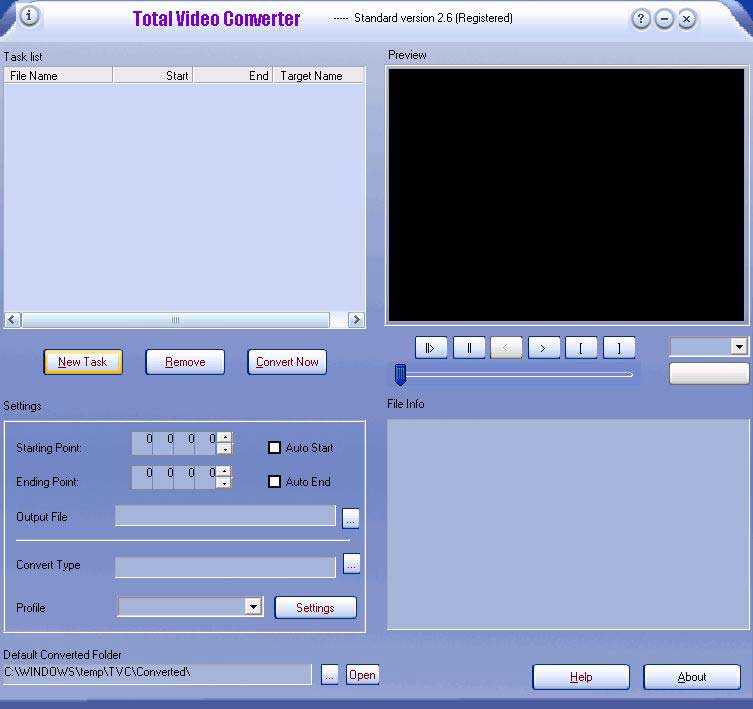
Task: Click the End column header
Action: click(x=233, y=75)
